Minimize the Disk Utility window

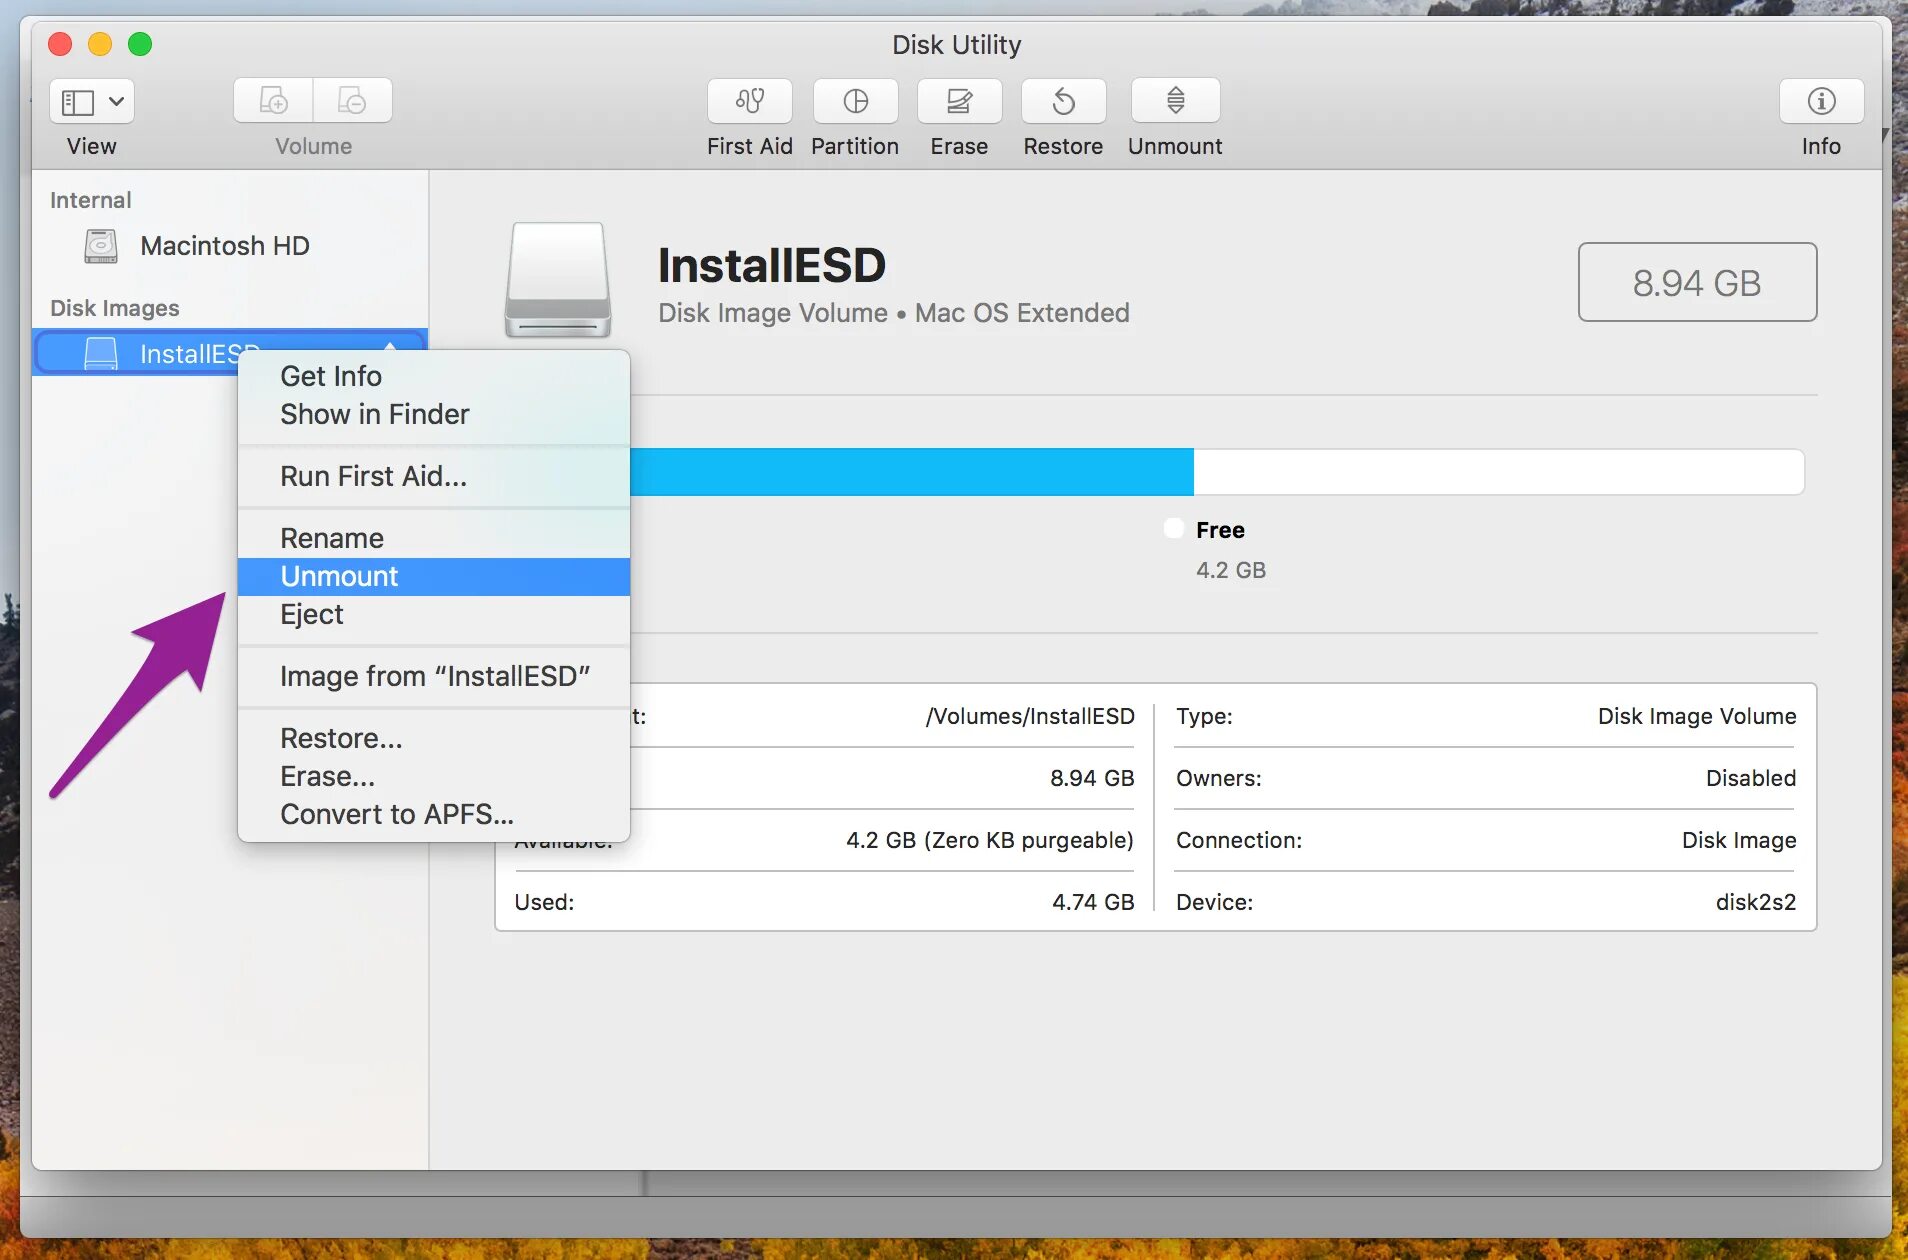100,44
